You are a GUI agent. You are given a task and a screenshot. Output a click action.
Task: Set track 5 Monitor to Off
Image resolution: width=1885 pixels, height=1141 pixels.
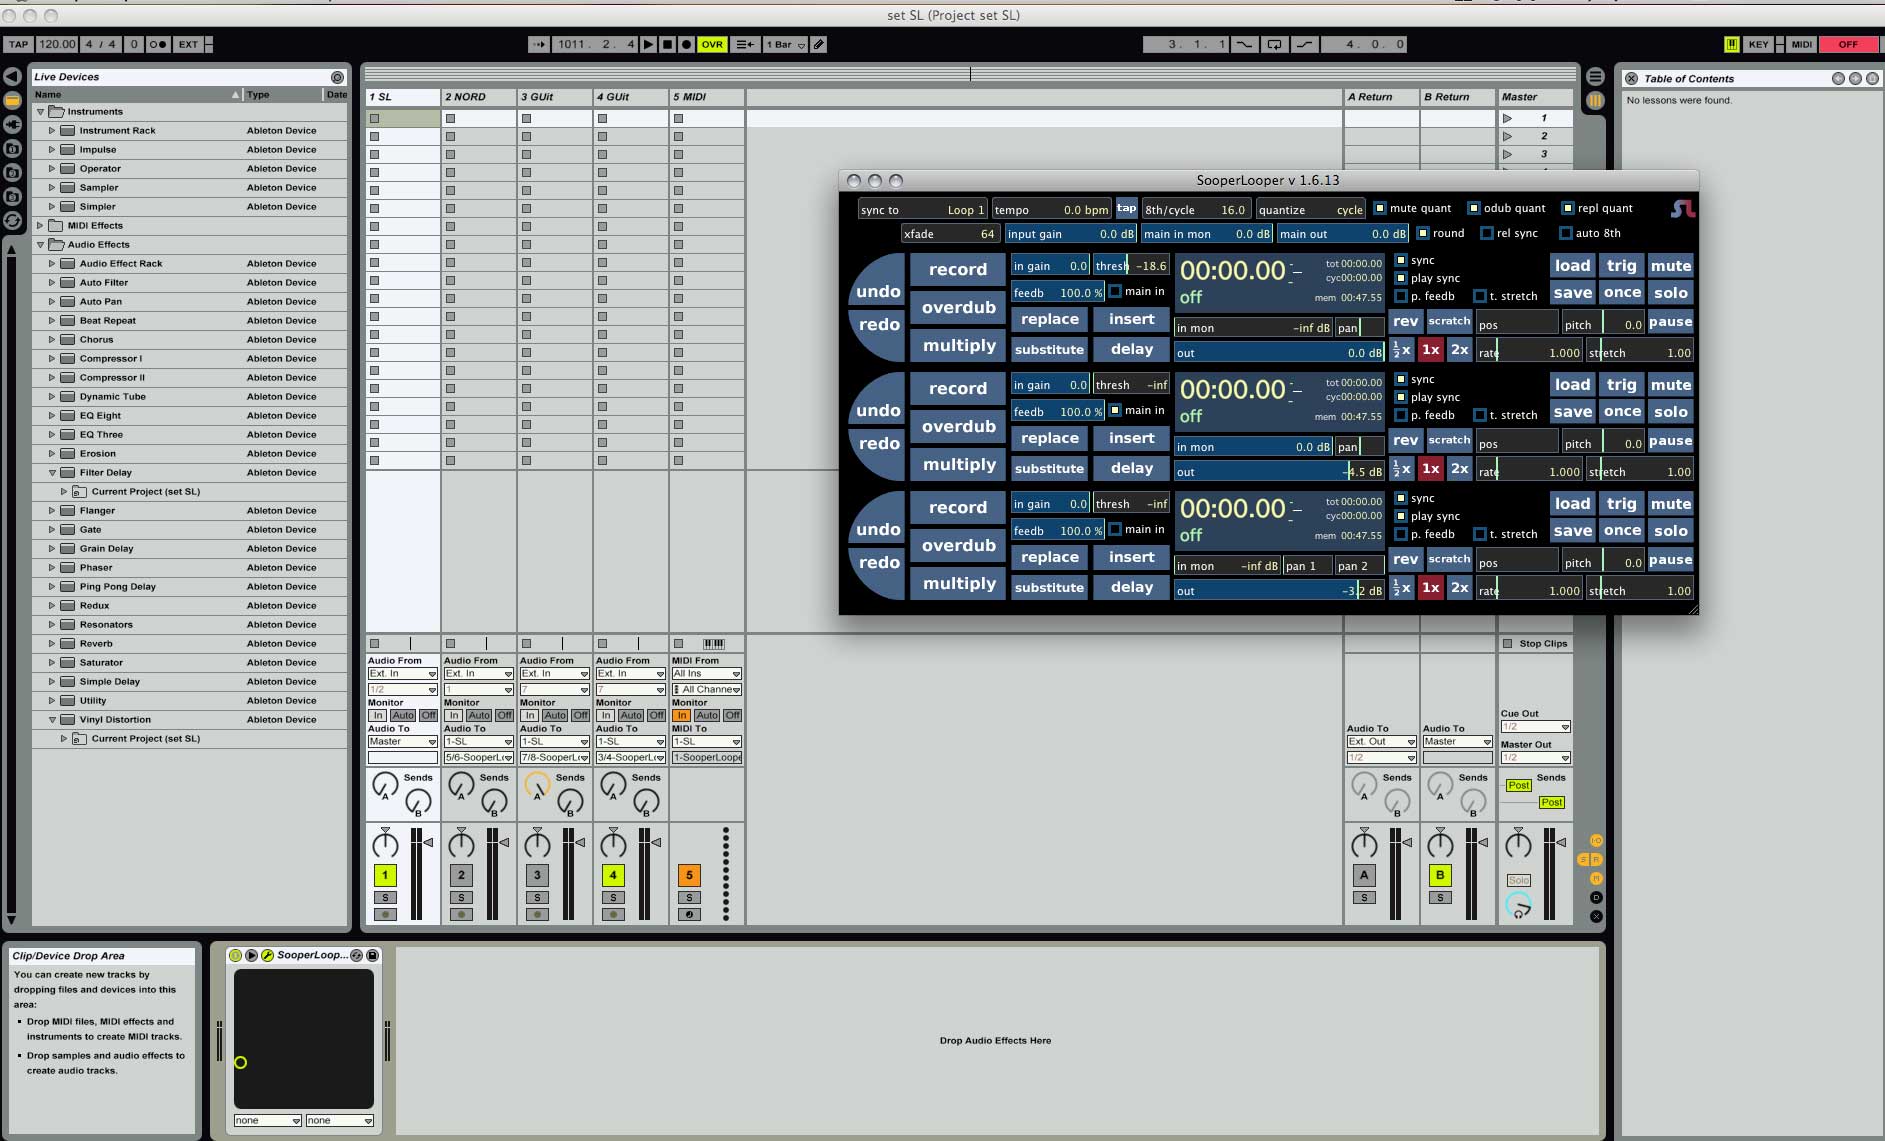[x=732, y=716]
